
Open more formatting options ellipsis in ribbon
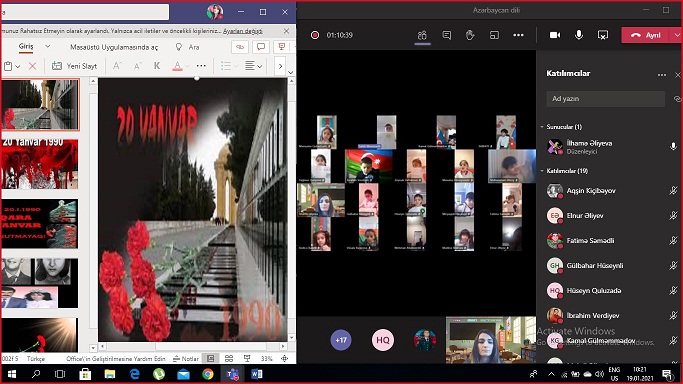[x=201, y=66]
